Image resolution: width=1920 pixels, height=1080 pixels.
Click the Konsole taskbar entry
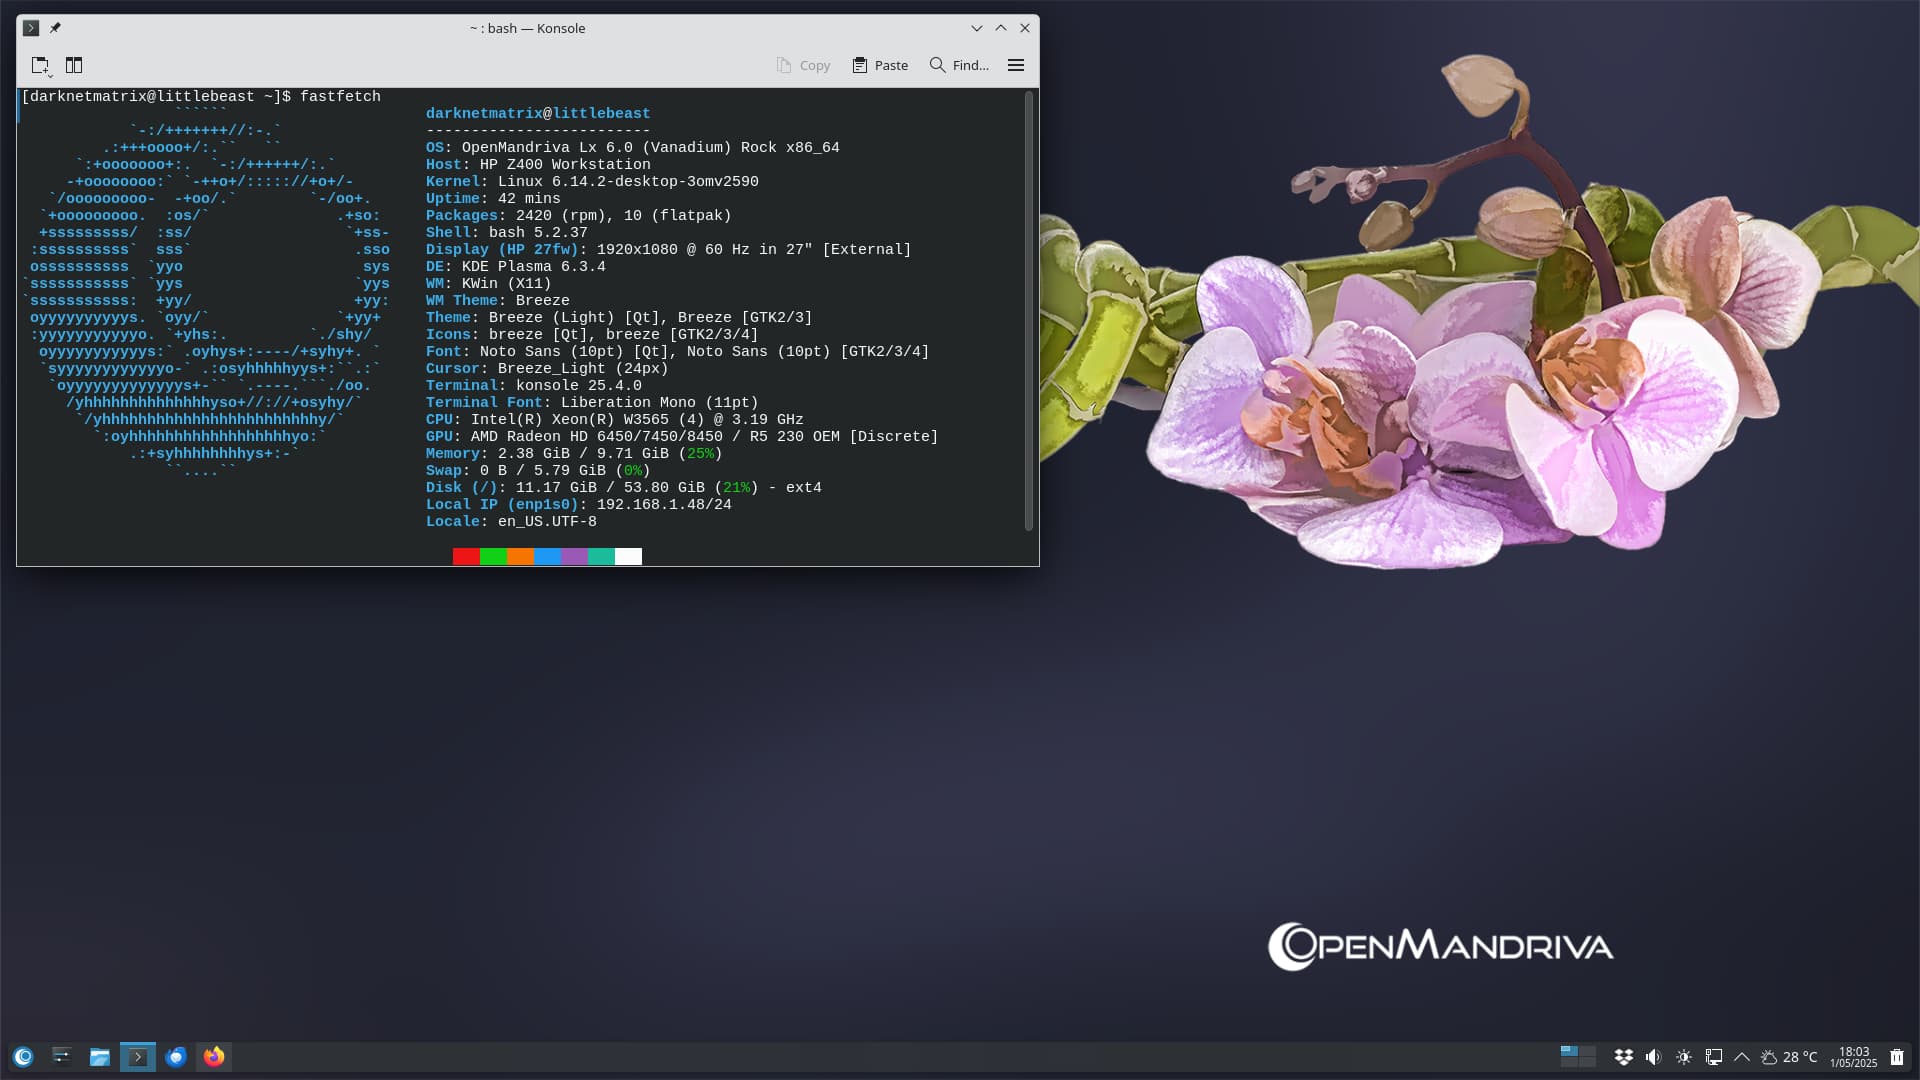click(138, 1057)
